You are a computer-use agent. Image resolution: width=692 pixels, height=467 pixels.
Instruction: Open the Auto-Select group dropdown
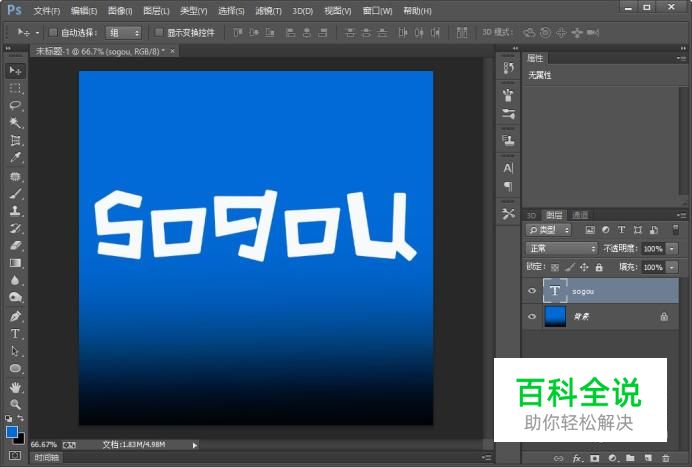pos(124,33)
